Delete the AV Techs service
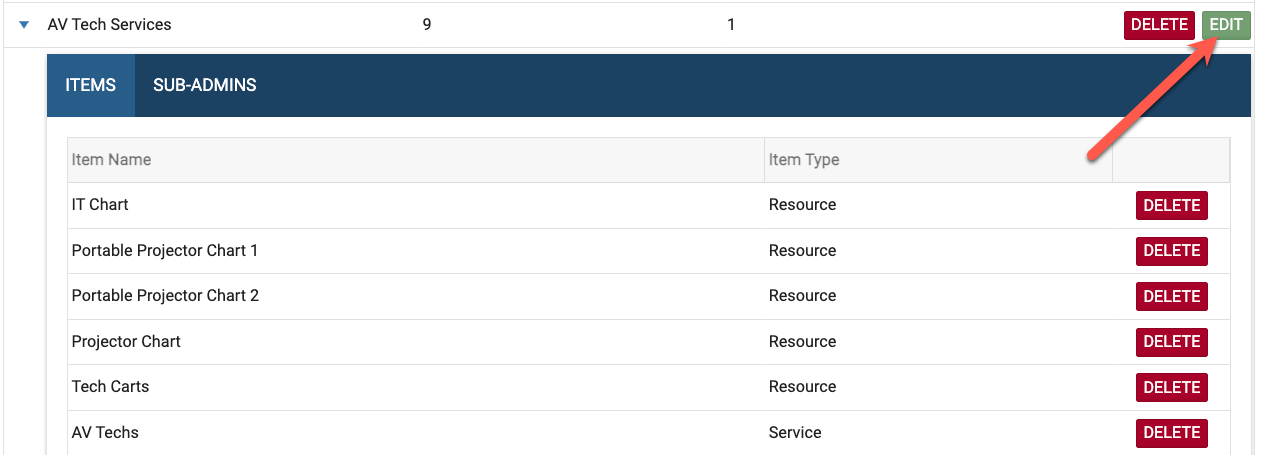 (x=1171, y=433)
